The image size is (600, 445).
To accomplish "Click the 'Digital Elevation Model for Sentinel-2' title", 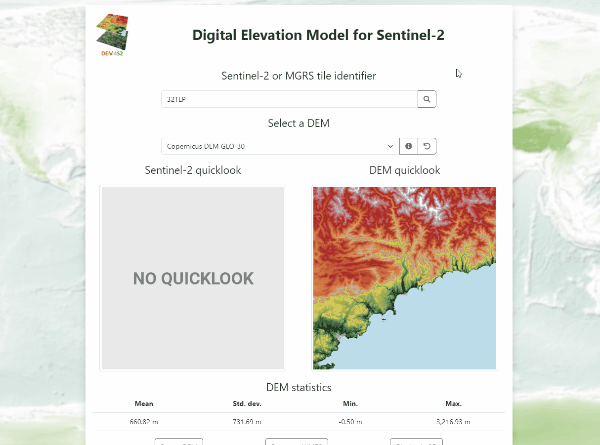I will 318,35.
